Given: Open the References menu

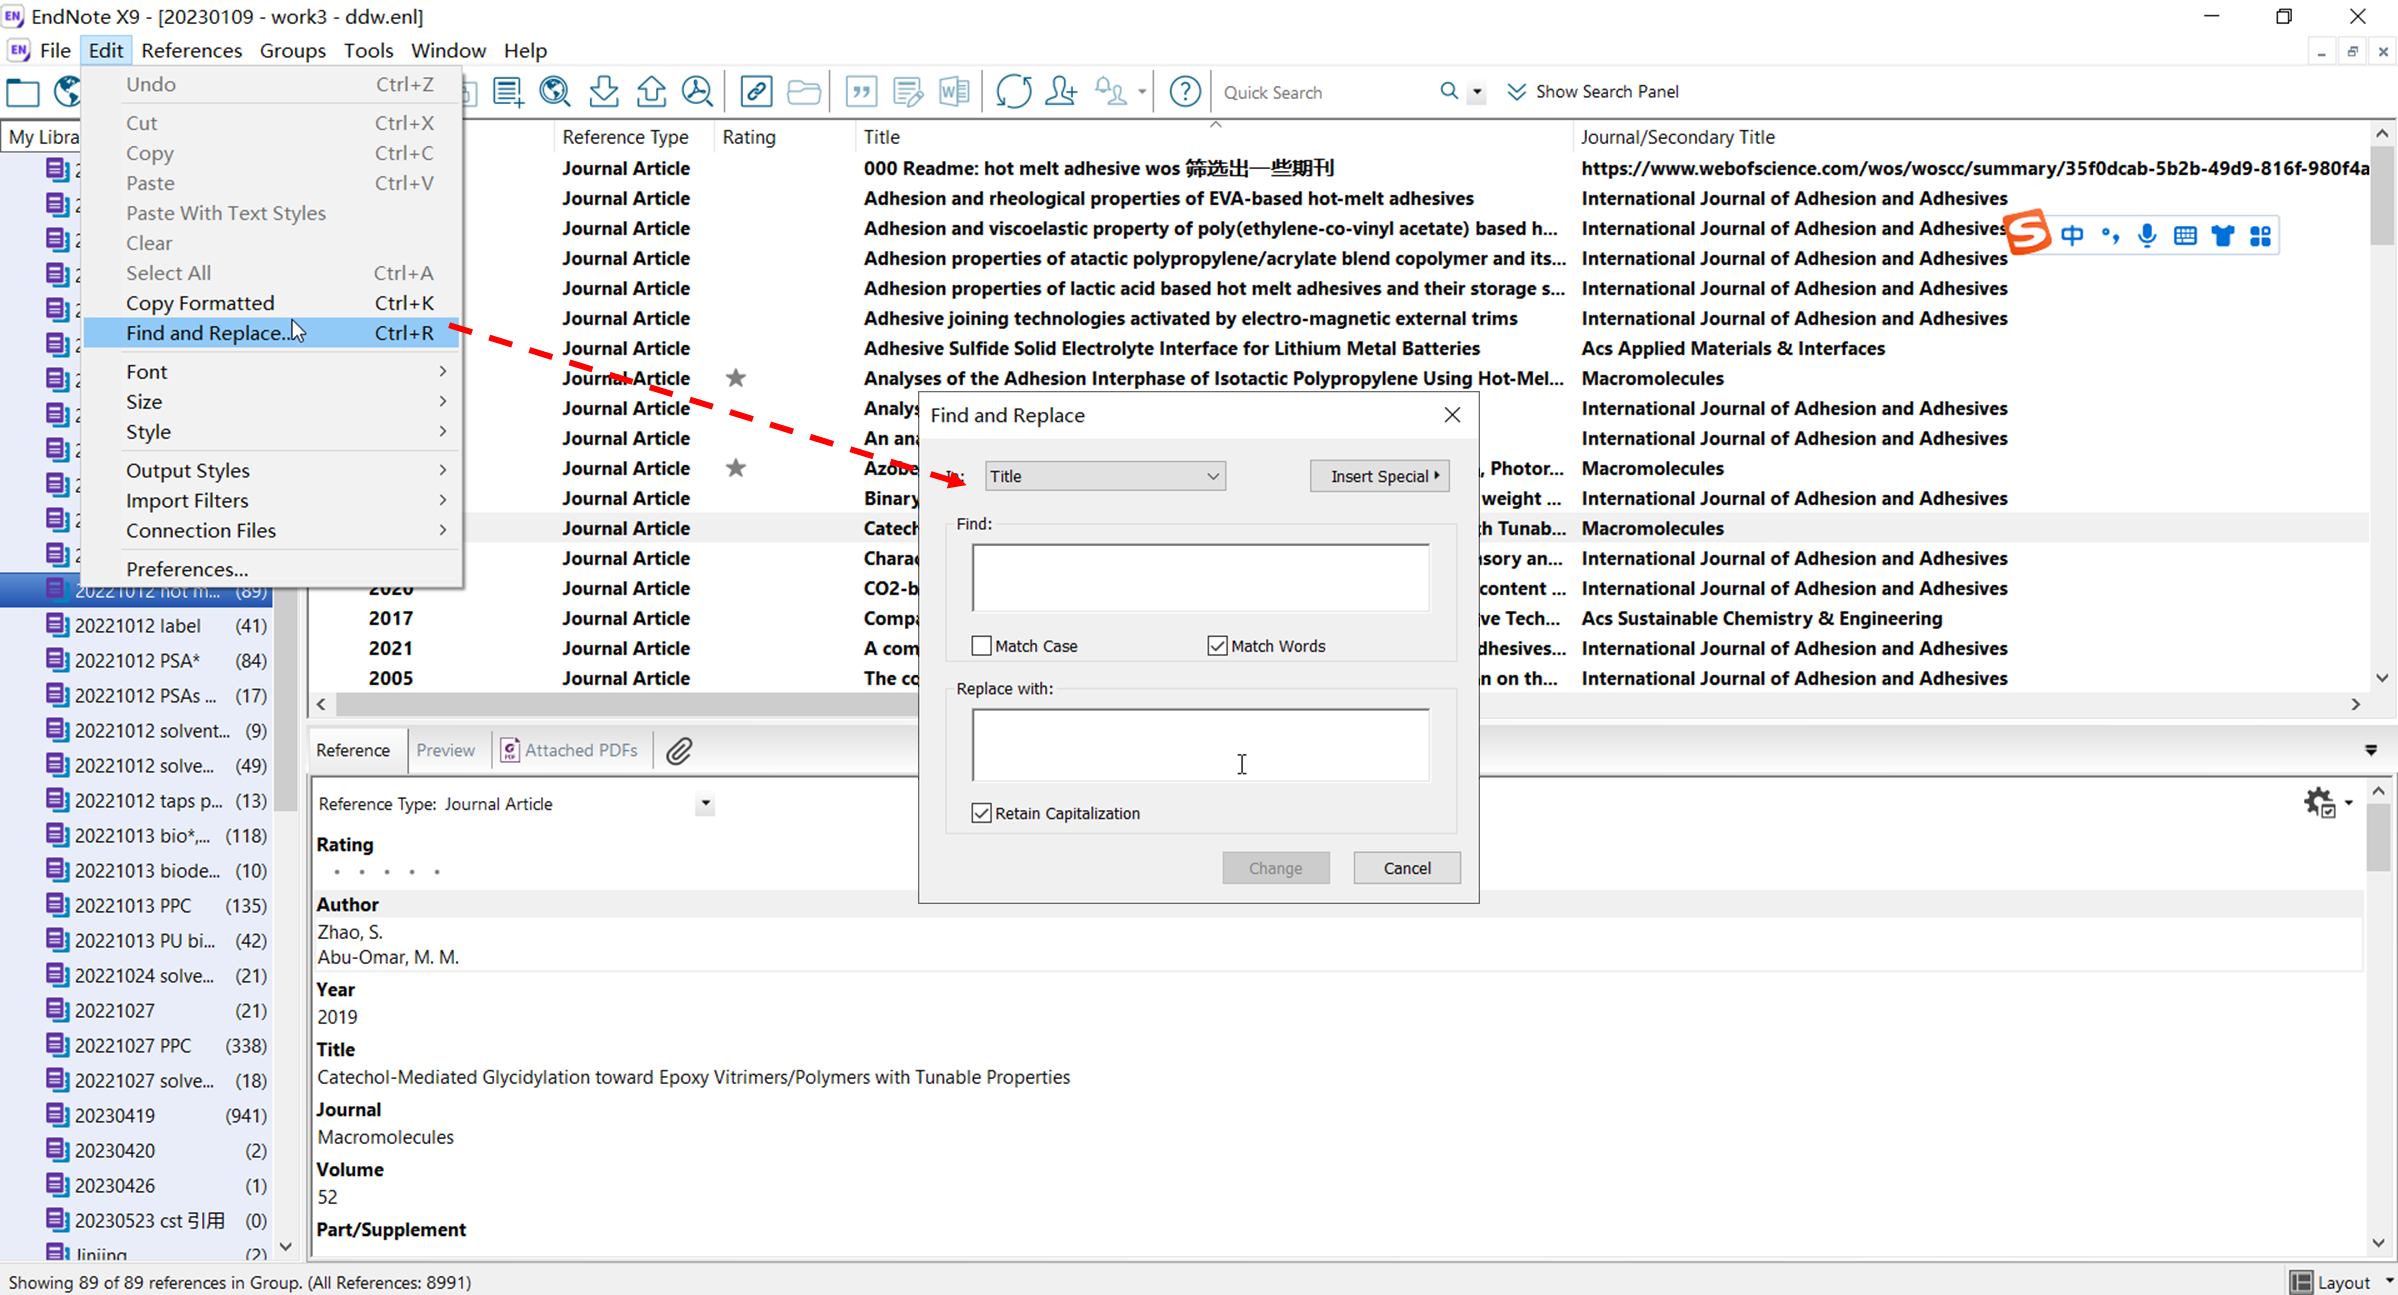Looking at the screenshot, I should pos(191,50).
